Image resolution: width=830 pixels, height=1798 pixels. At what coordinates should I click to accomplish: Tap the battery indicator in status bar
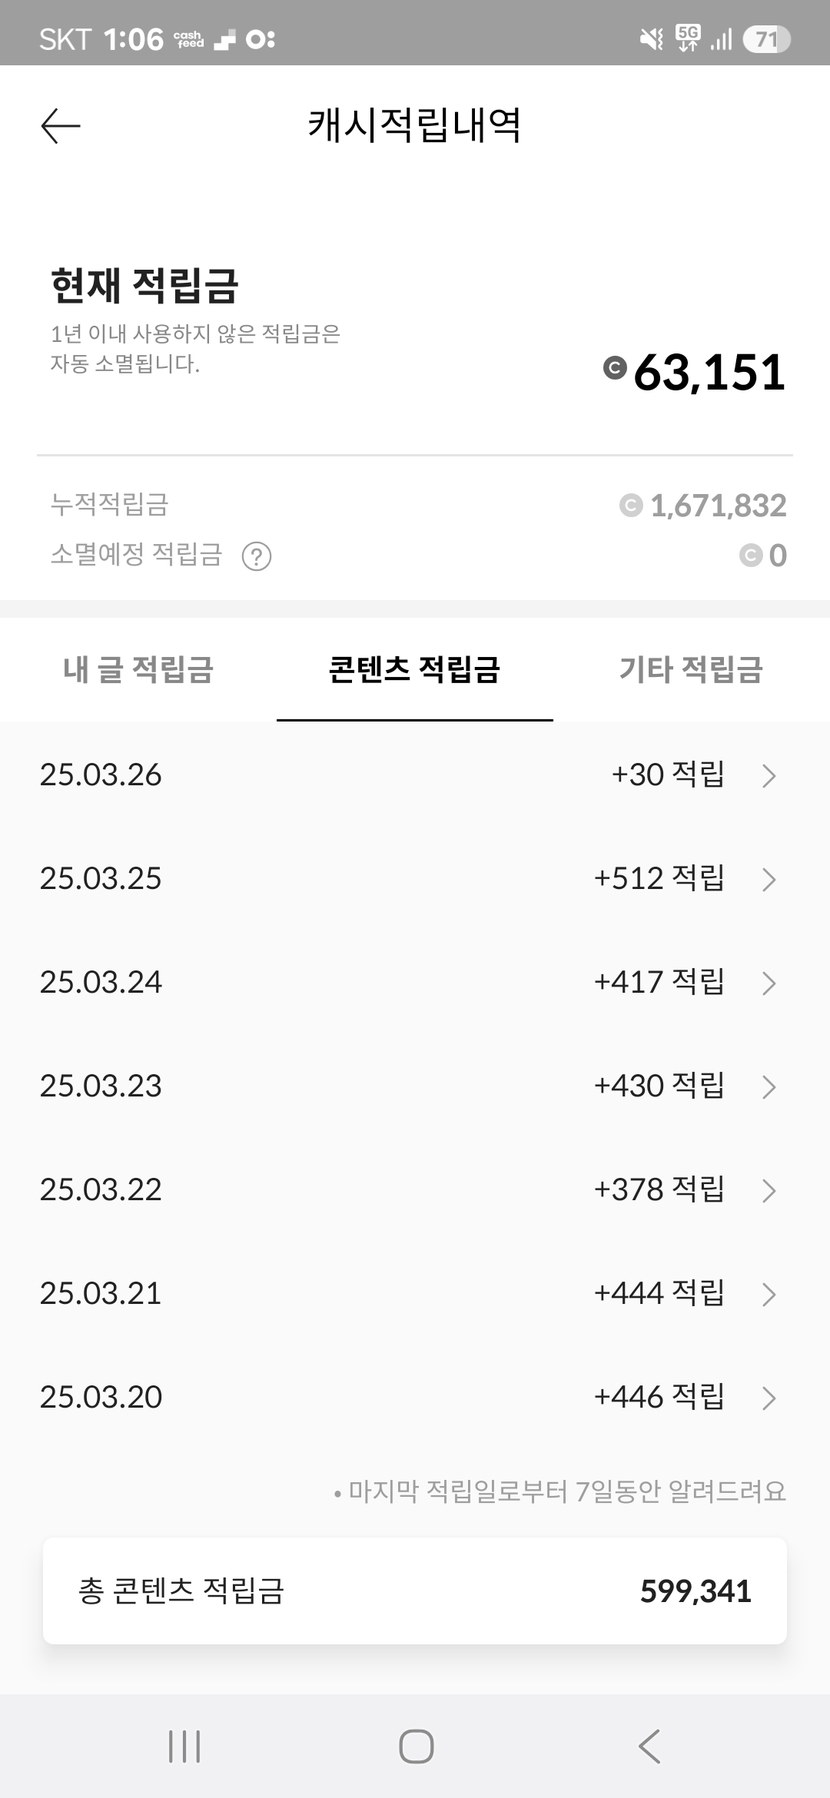pos(766,39)
